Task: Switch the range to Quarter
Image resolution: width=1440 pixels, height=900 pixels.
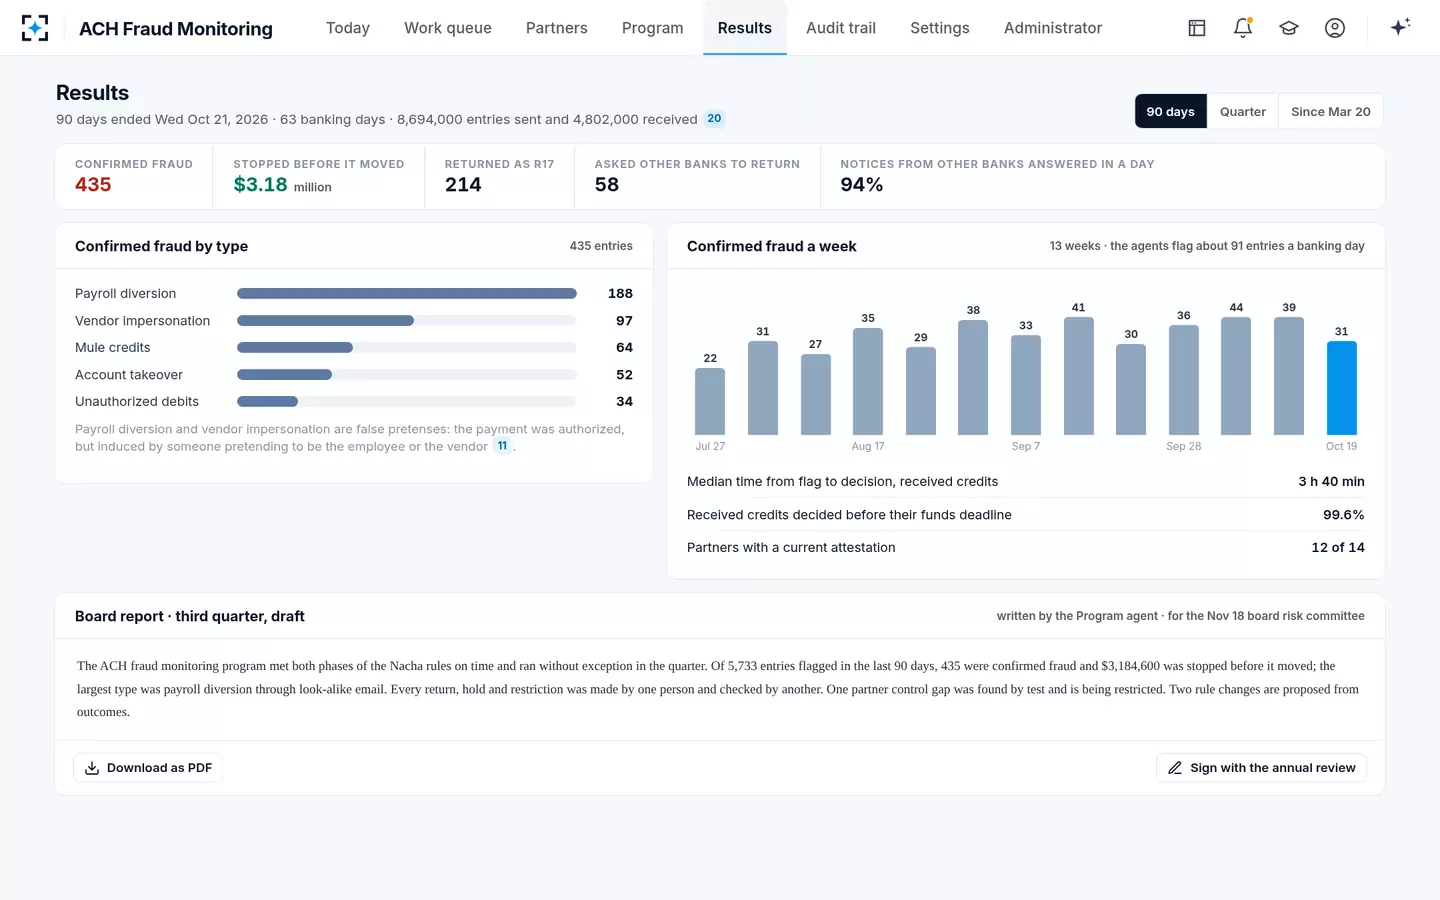Action: 1243,111
